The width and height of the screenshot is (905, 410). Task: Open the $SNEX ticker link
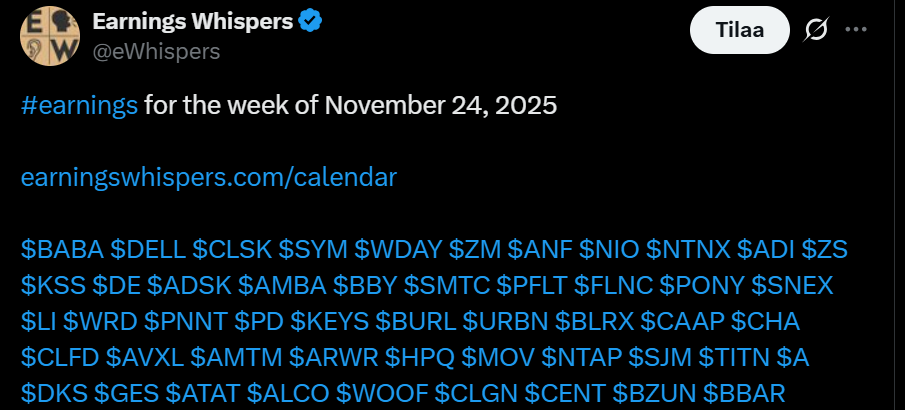792,285
